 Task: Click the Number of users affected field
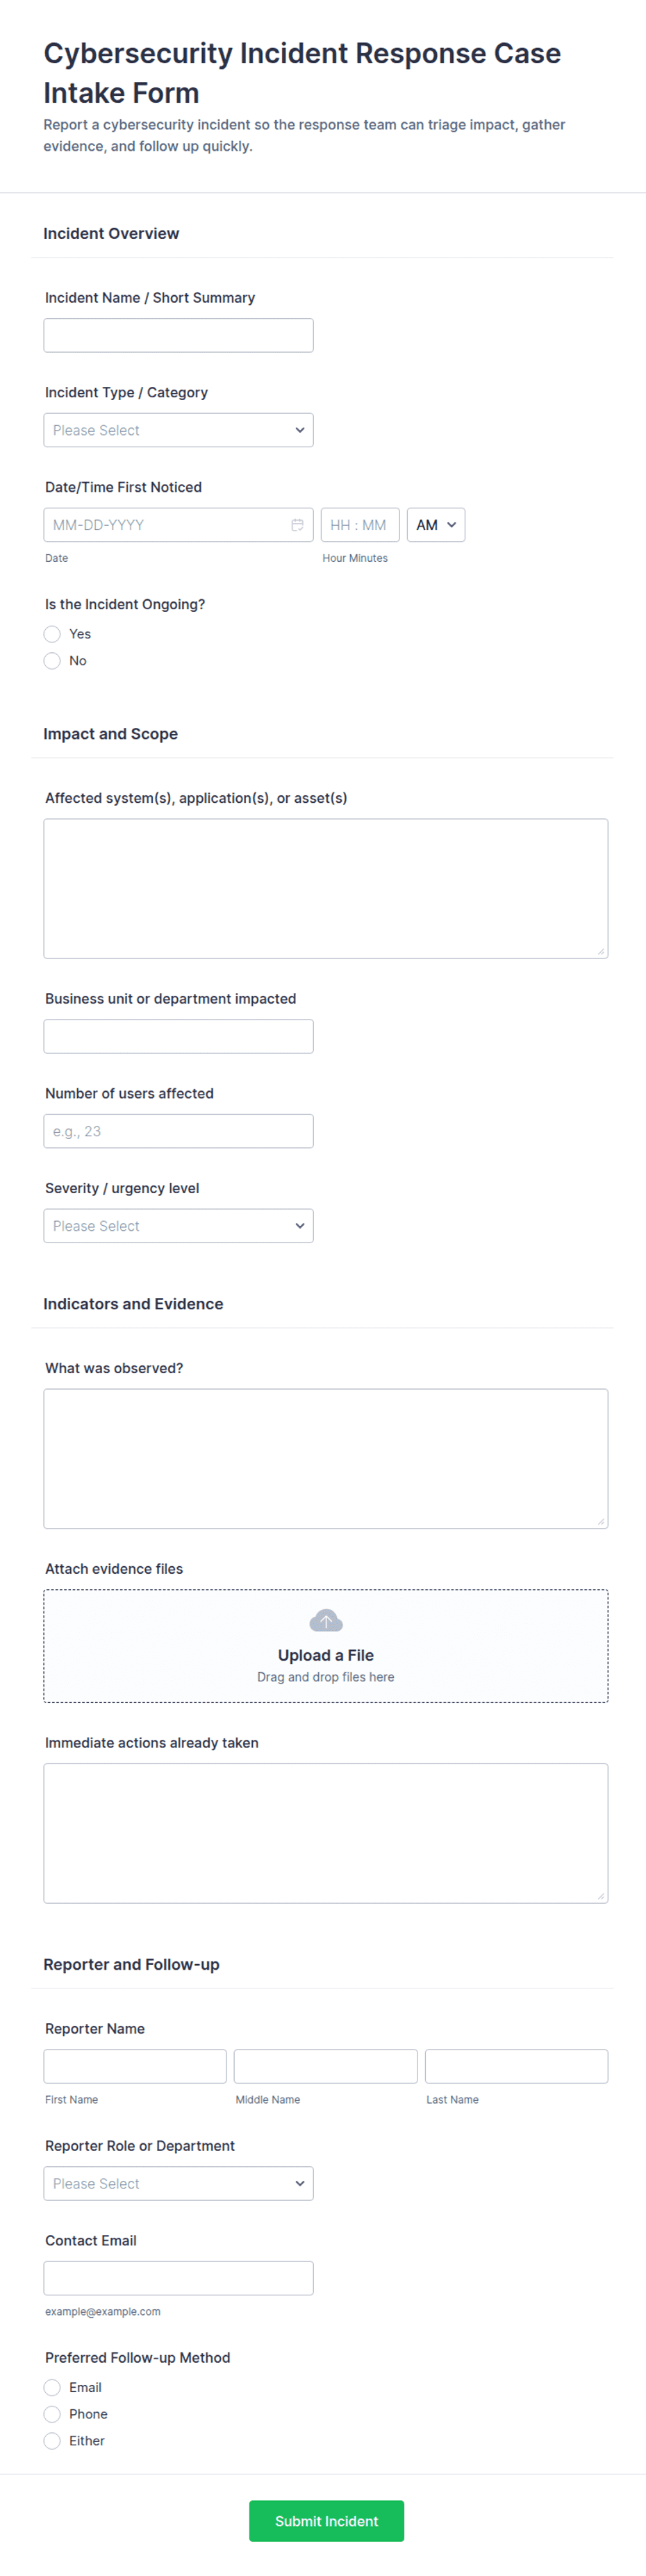tap(178, 1131)
